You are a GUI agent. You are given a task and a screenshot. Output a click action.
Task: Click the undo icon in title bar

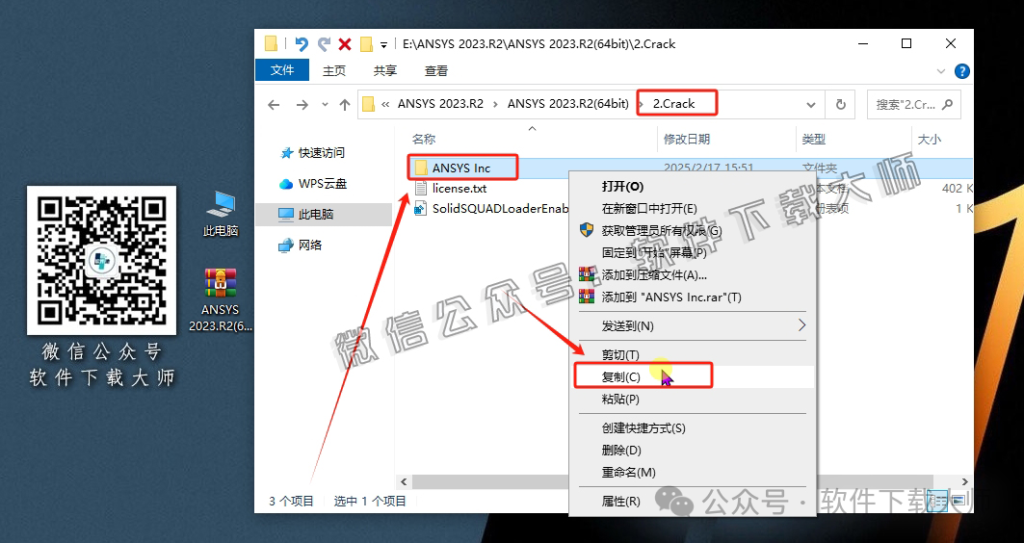pos(301,44)
